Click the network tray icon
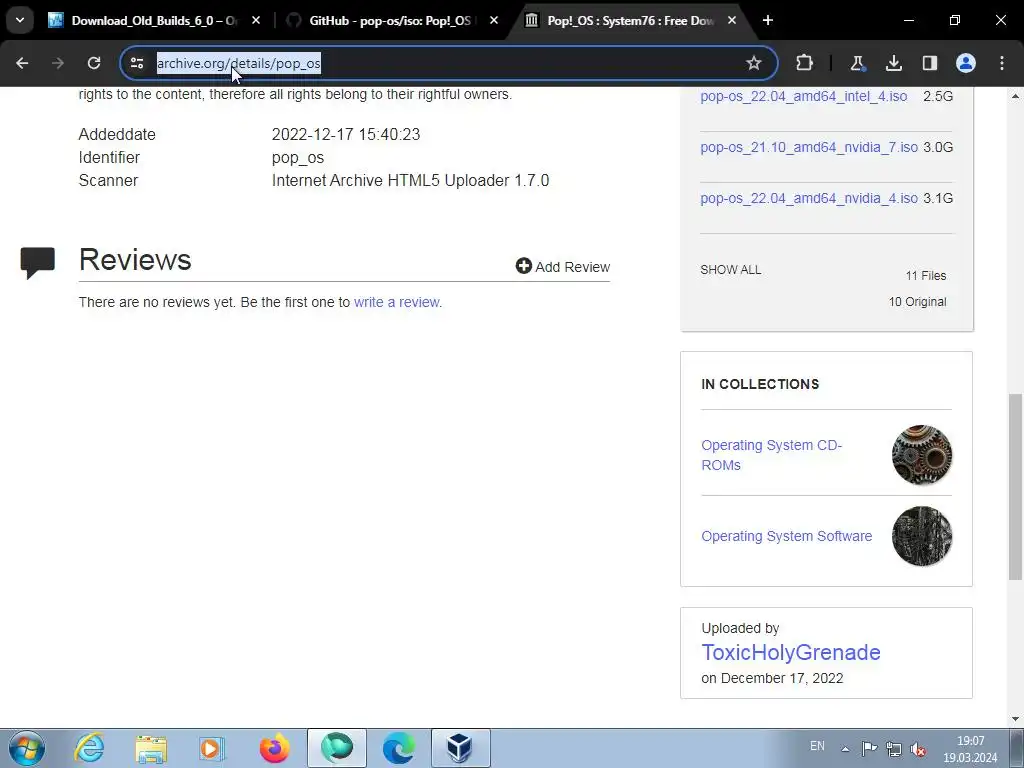 [x=893, y=748]
